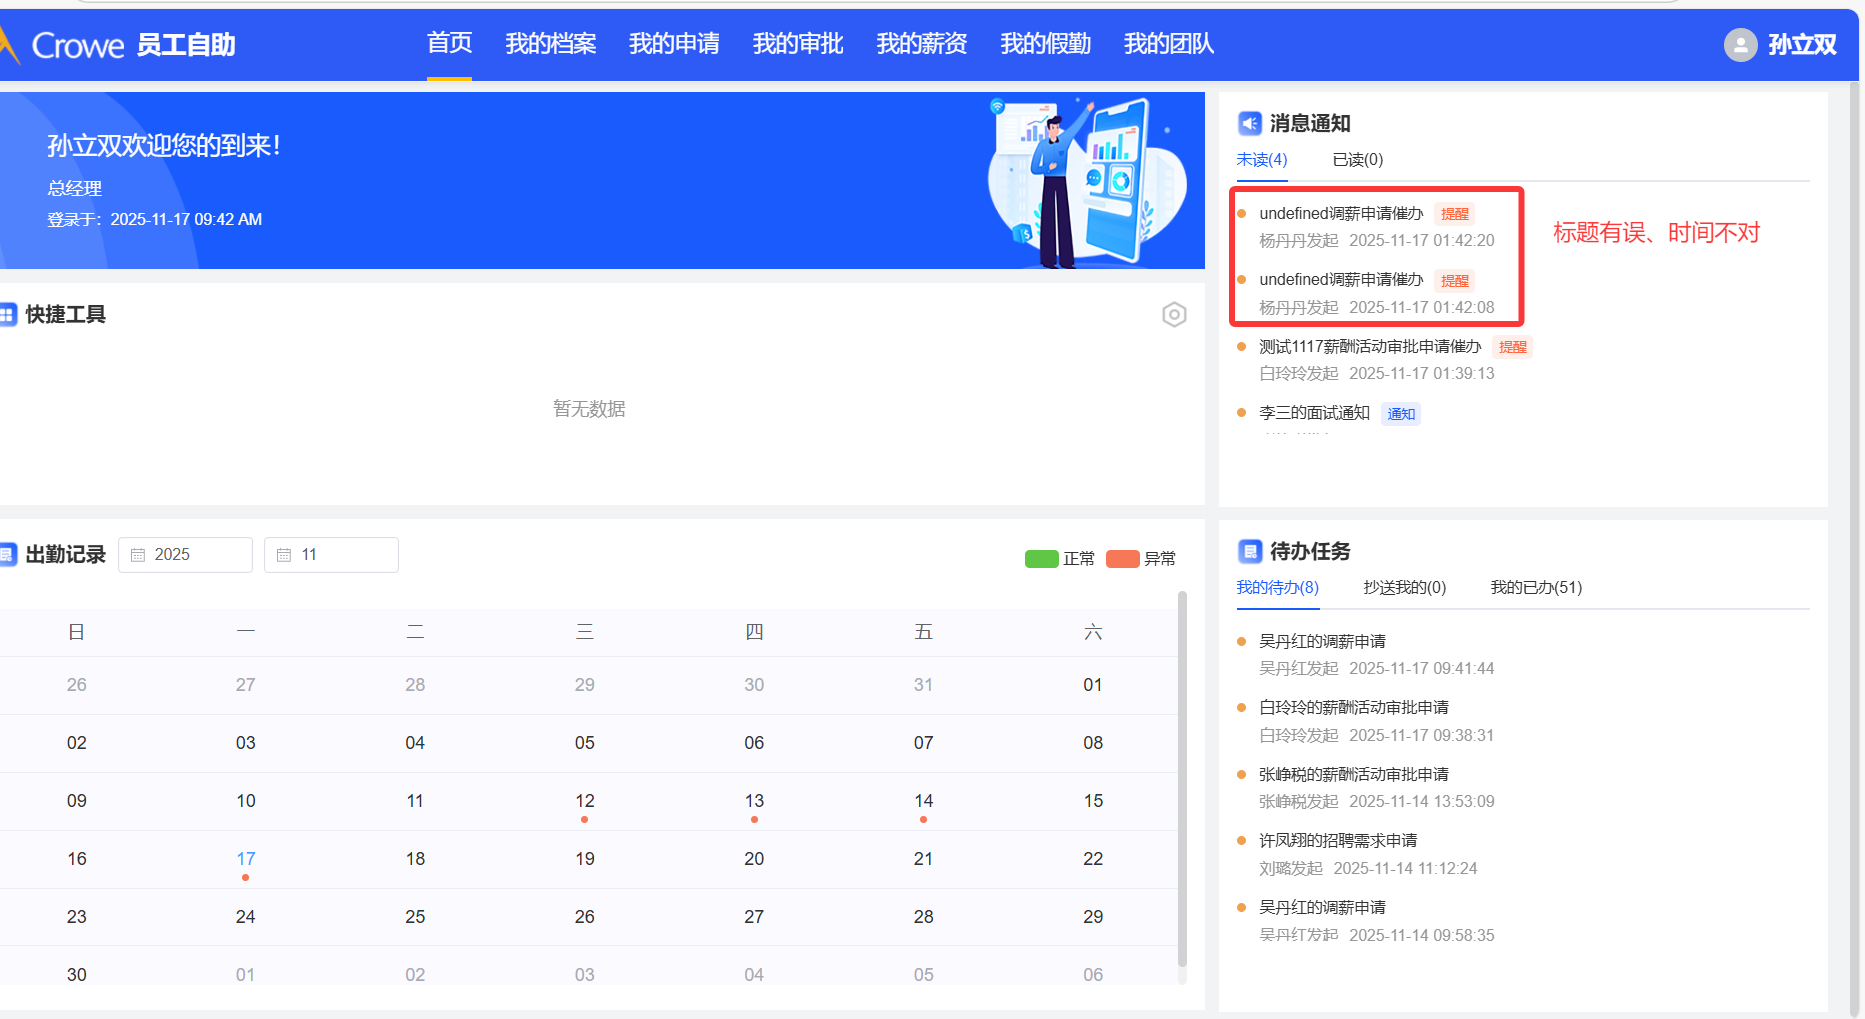Click the calendar icon in month field
The image size is (1865, 1019).
click(x=284, y=555)
